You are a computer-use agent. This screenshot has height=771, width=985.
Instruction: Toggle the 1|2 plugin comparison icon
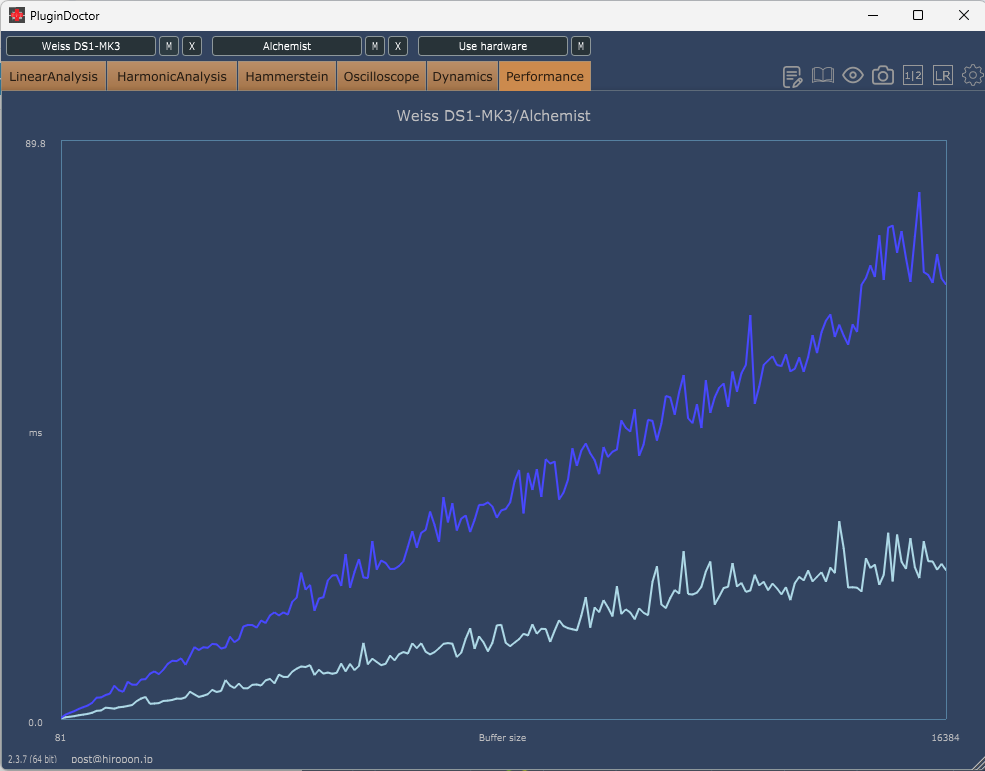tap(913, 76)
